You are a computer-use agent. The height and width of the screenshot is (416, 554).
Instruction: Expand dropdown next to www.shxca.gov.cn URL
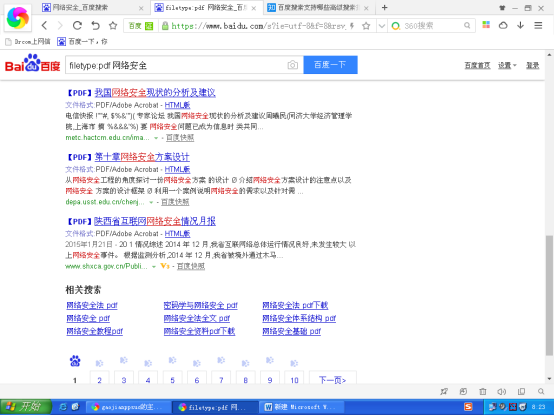[154, 266]
